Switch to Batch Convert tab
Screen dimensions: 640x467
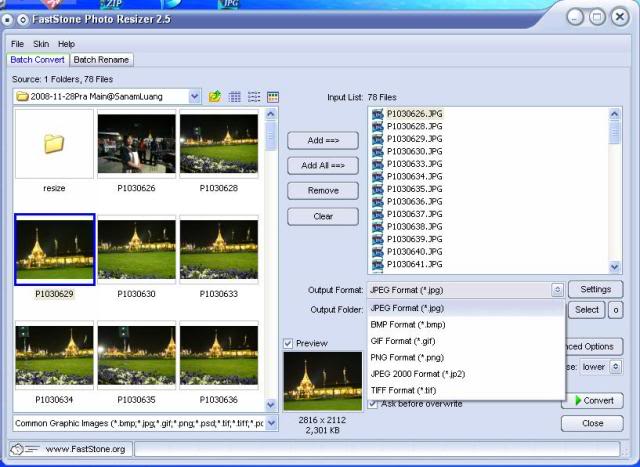[x=38, y=60]
